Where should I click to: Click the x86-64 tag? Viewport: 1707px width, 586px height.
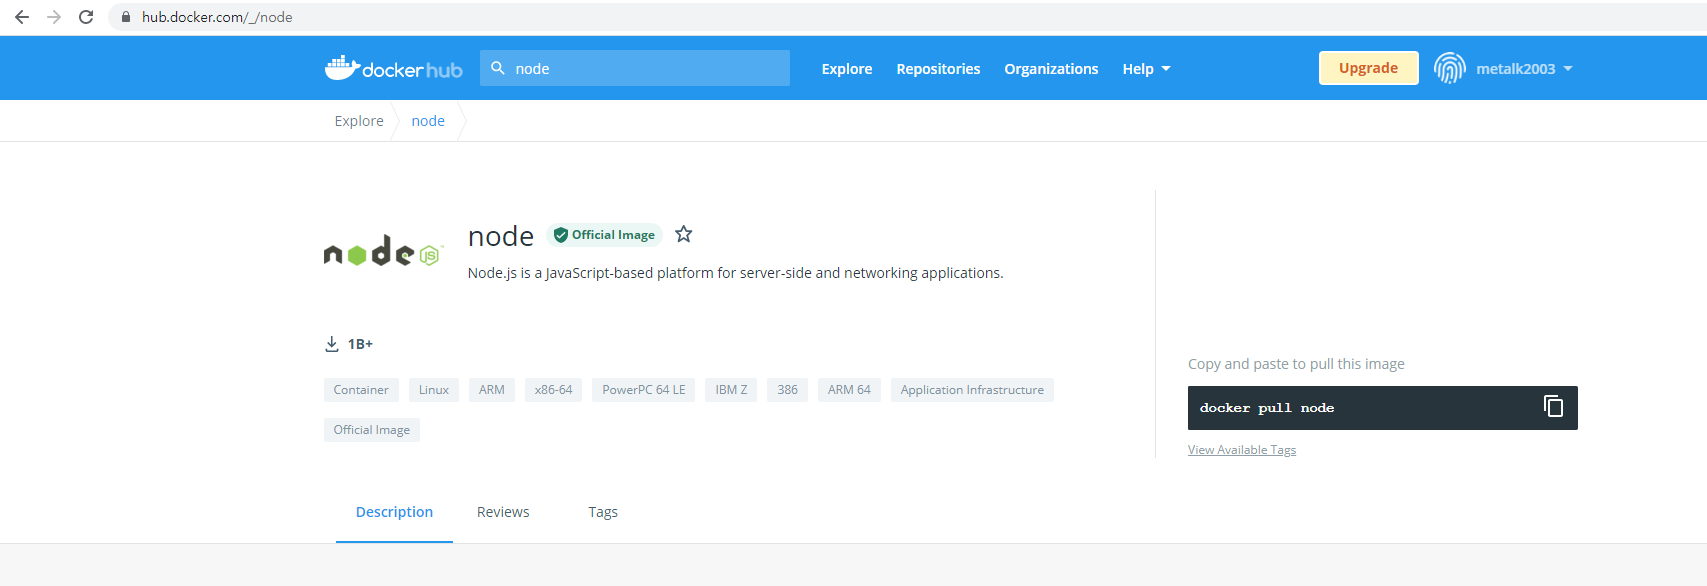point(554,390)
